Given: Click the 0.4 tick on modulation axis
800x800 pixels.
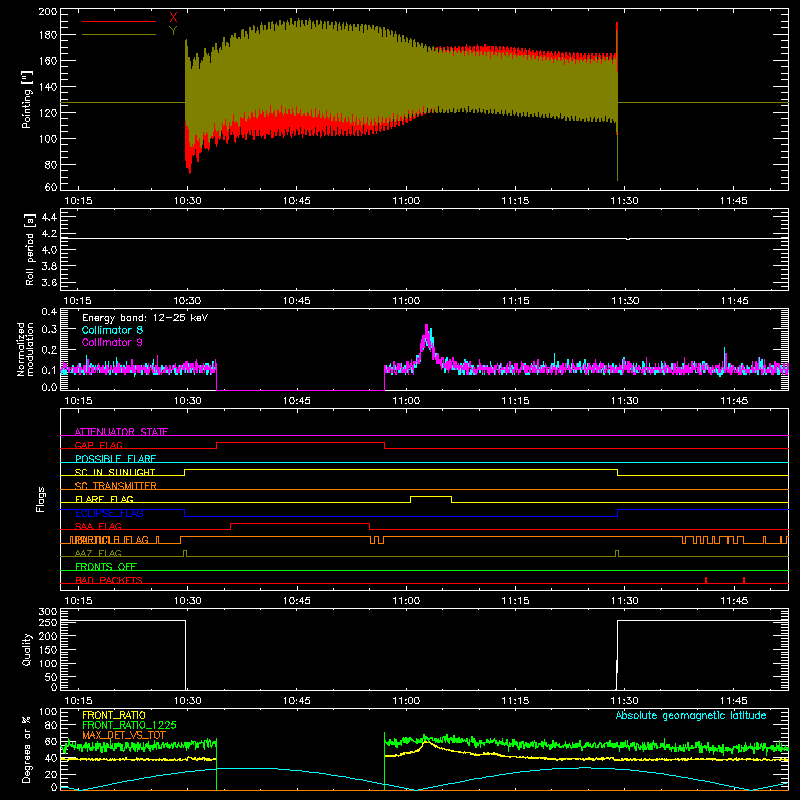Looking at the screenshot, I should click(49, 312).
